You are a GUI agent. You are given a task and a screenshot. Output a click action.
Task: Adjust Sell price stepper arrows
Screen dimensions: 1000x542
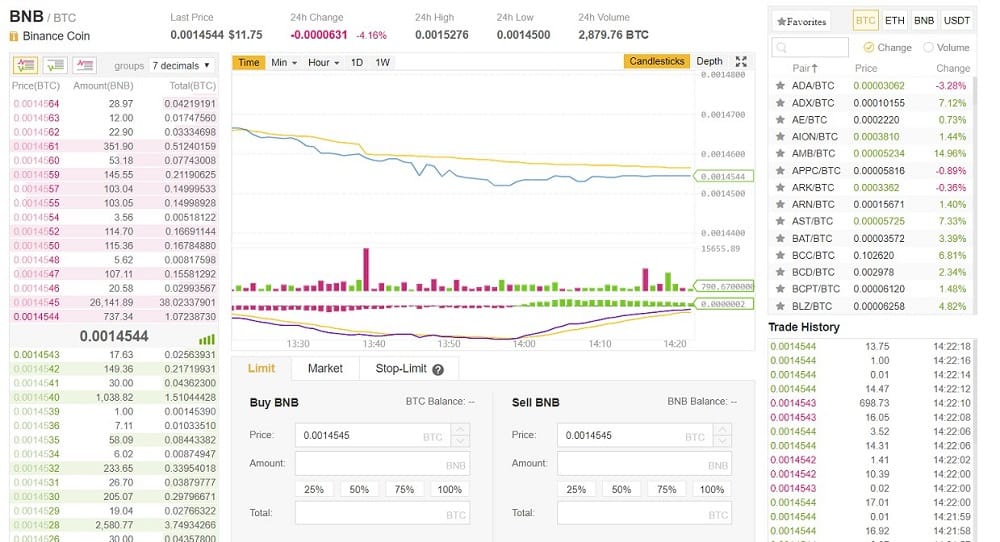(x=723, y=435)
